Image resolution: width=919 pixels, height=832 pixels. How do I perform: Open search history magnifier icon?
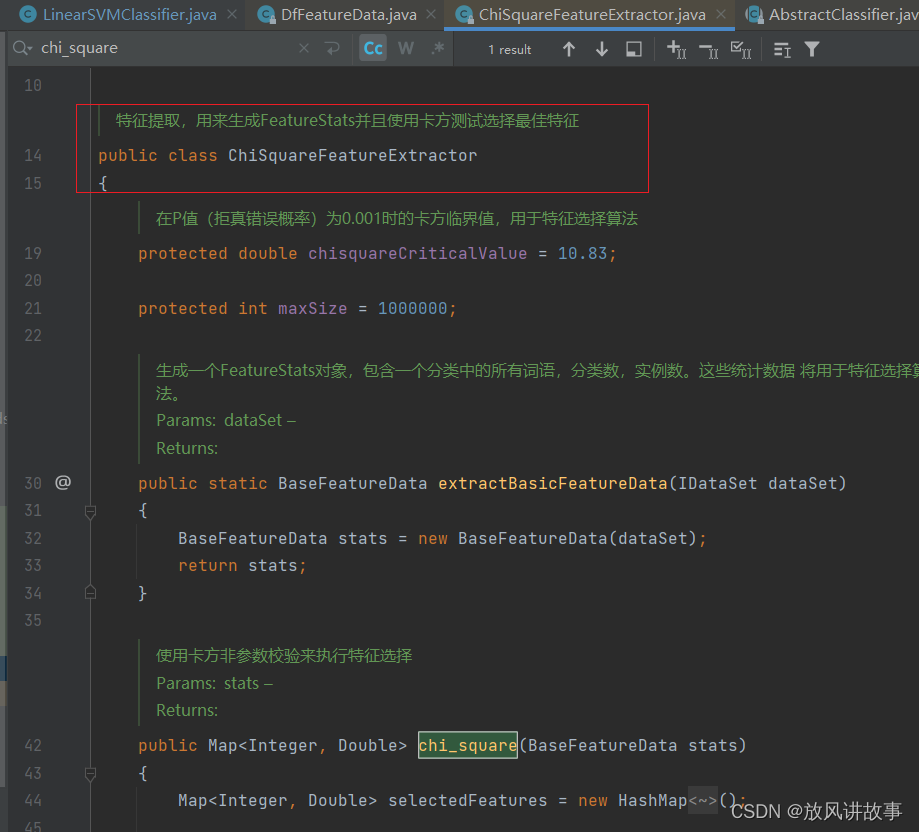click(22, 48)
